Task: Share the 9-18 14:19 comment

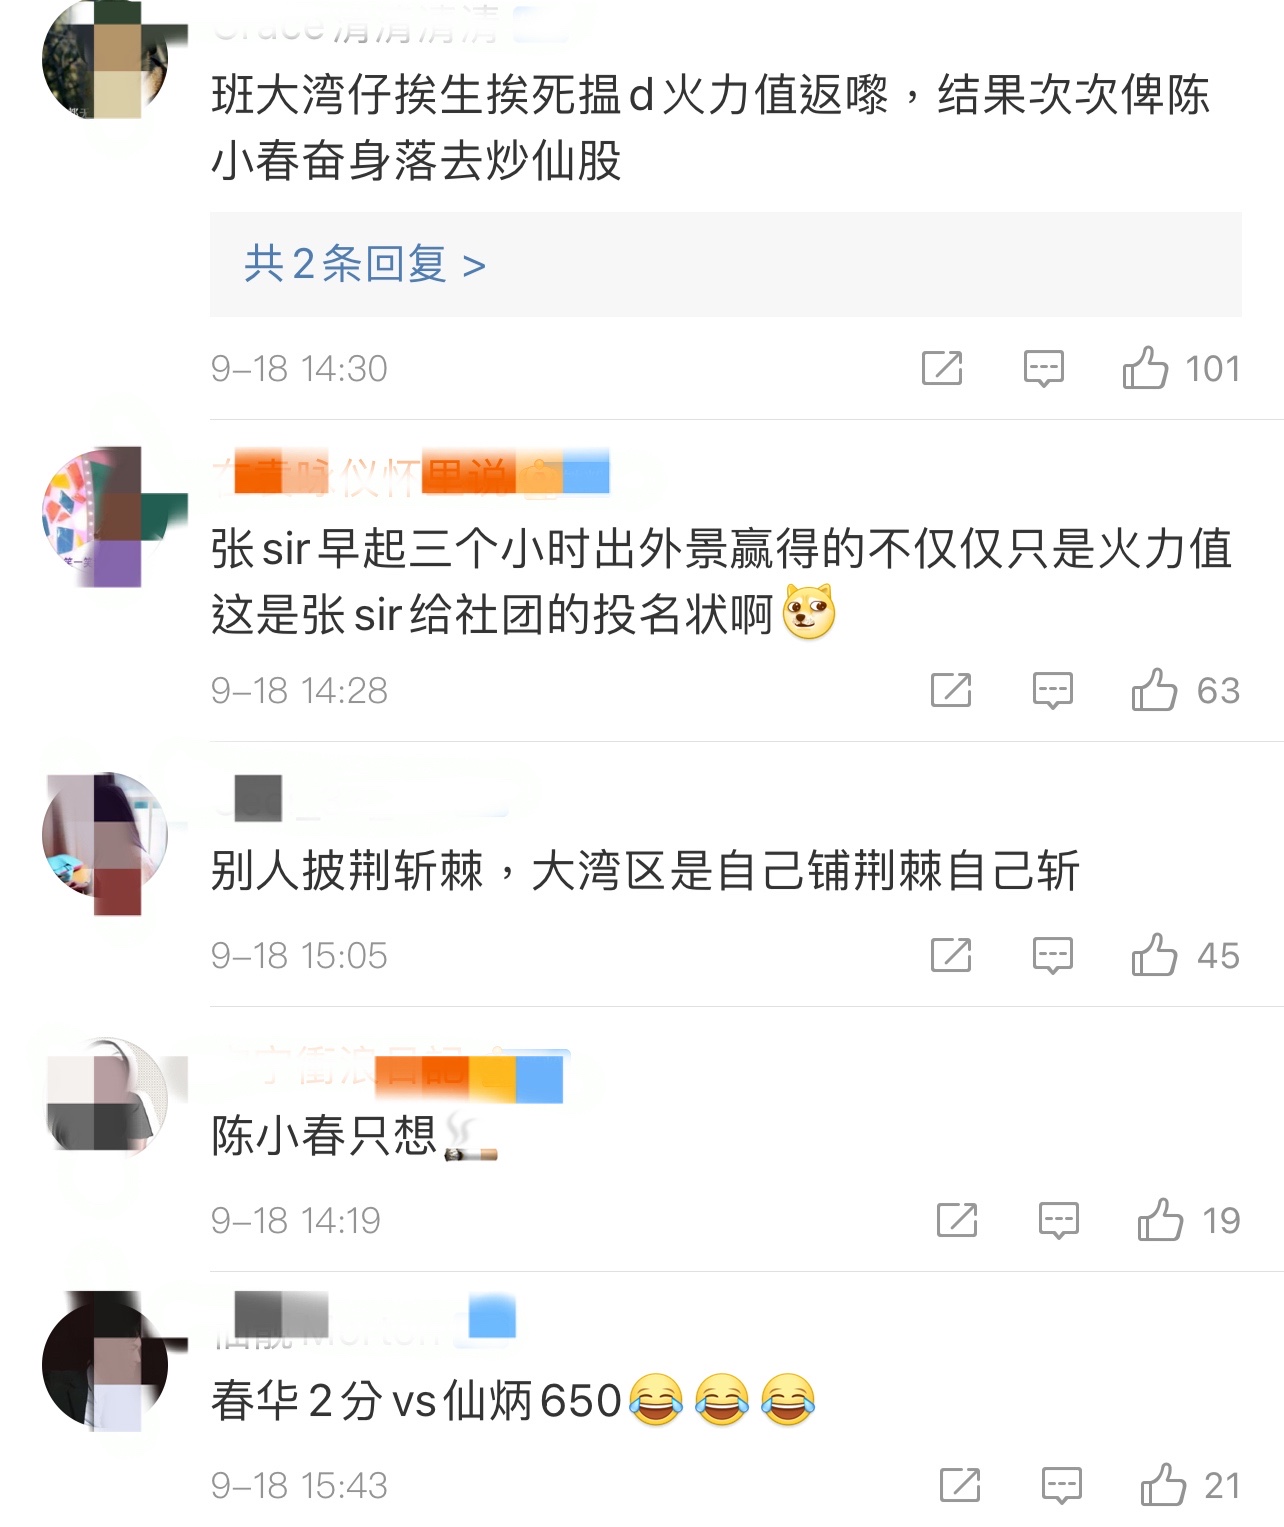Action: (957, 1220)
